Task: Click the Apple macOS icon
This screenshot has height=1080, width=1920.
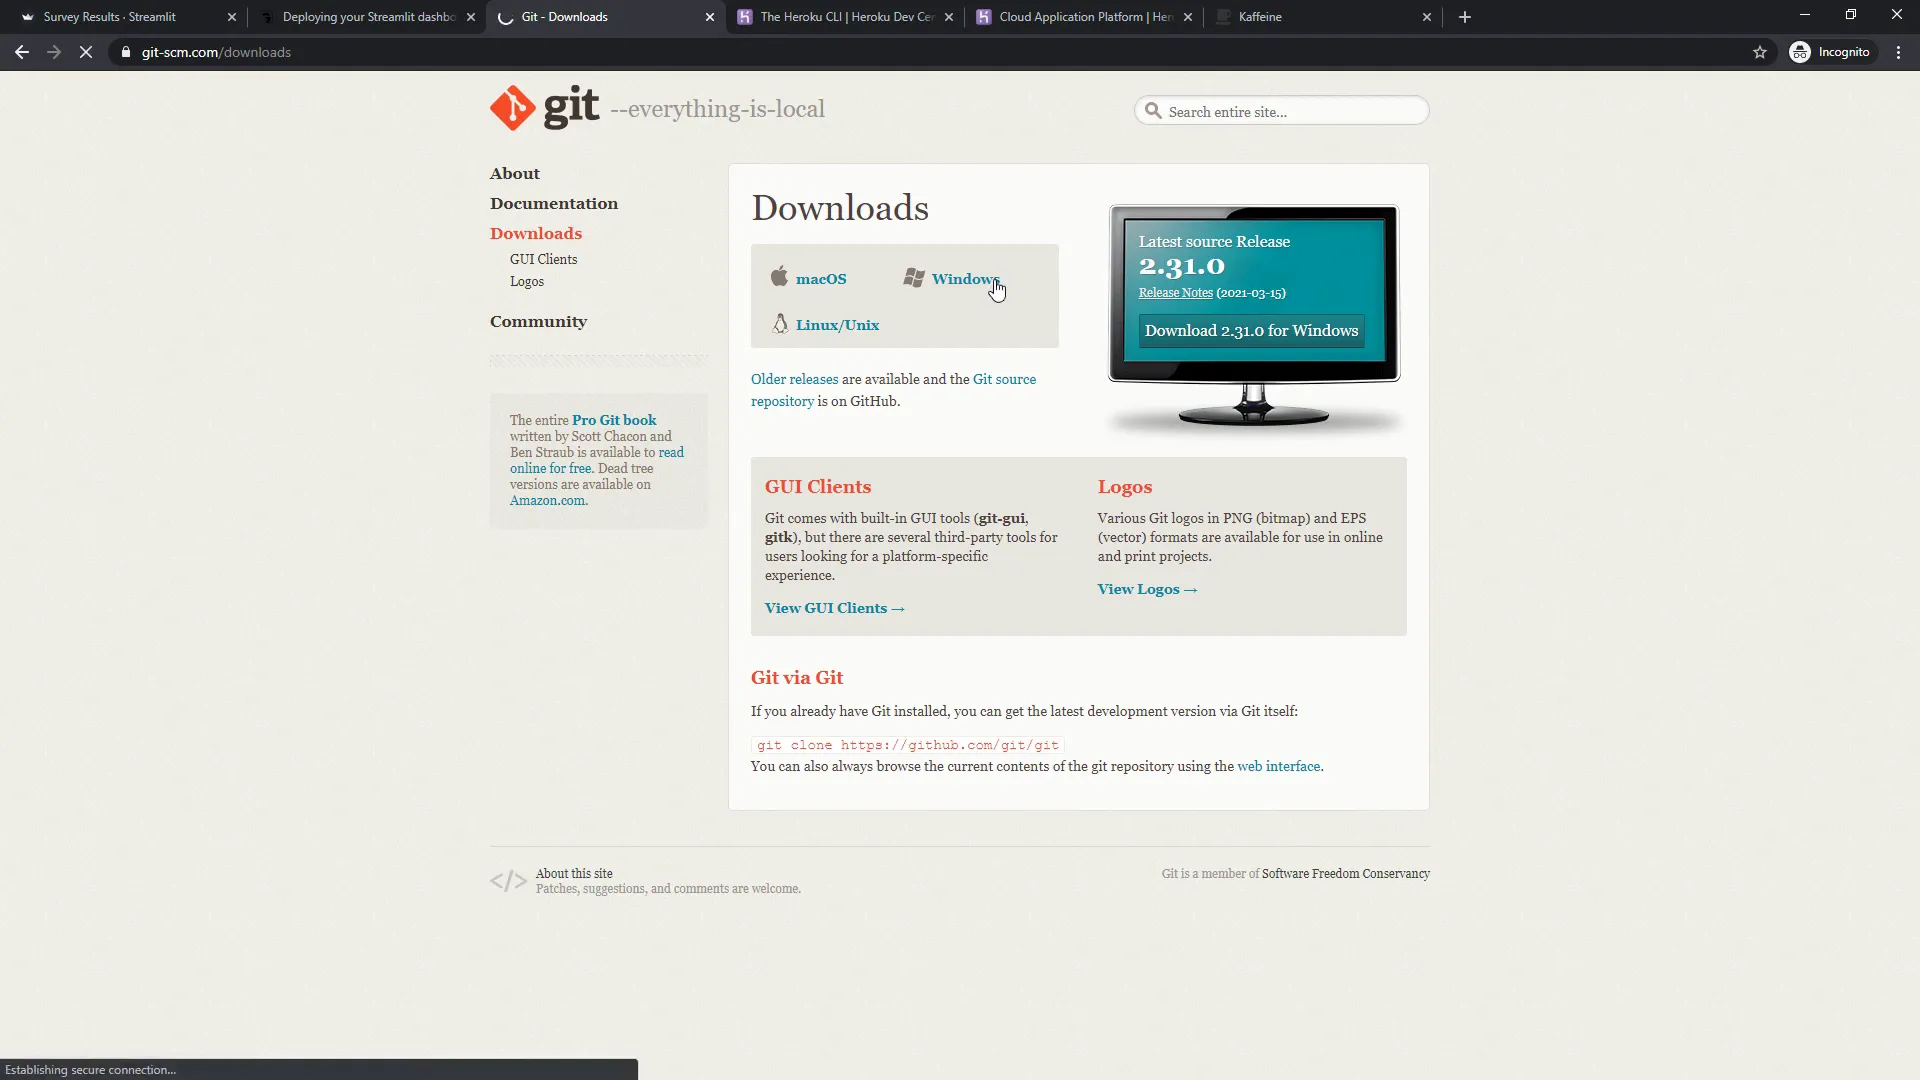Action: point(779,277)
